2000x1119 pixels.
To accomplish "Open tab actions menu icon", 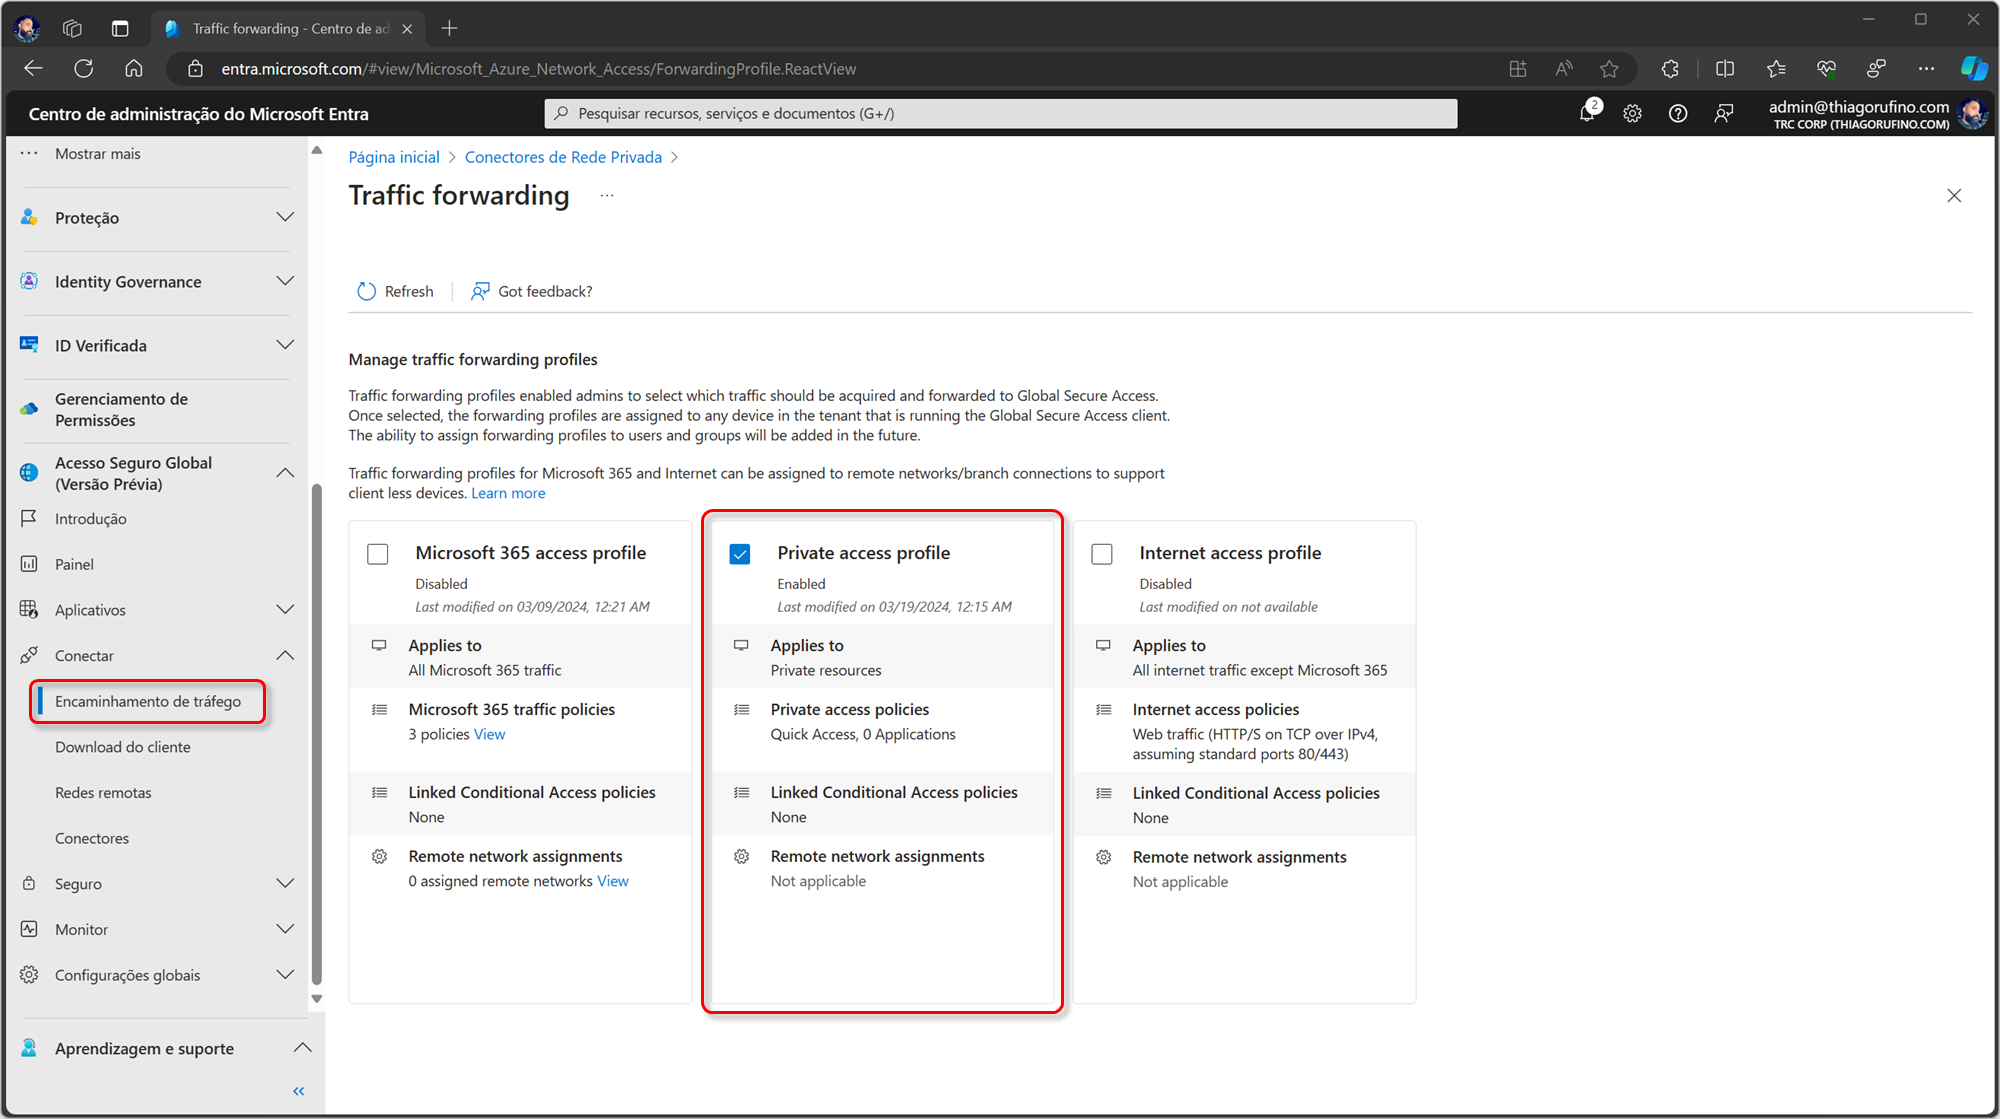I will [x=120, y=29].
